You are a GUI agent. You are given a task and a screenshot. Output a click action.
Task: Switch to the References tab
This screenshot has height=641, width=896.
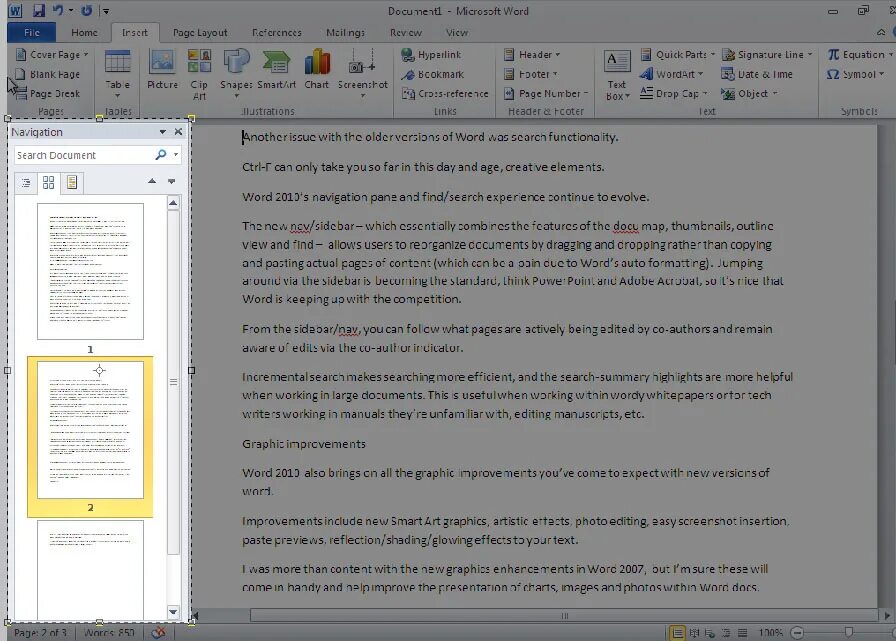(x=277, y=33)
